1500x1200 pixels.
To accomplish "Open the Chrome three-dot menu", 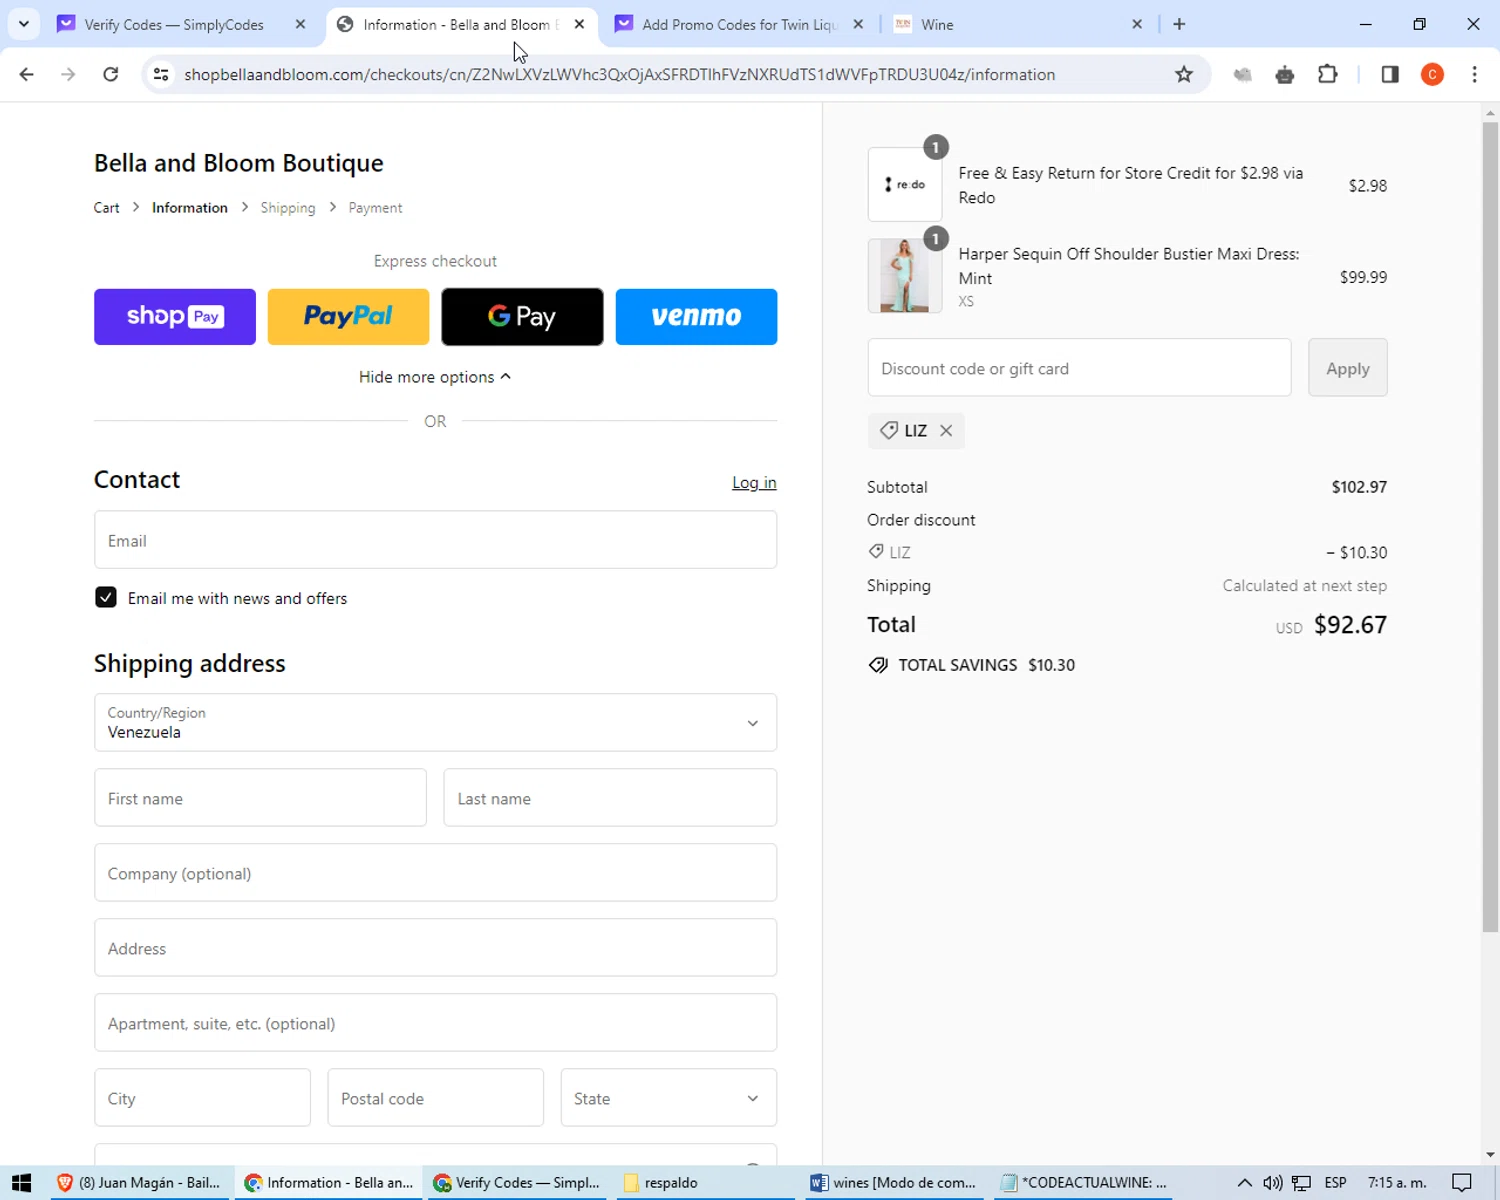I will [1474, 74].
